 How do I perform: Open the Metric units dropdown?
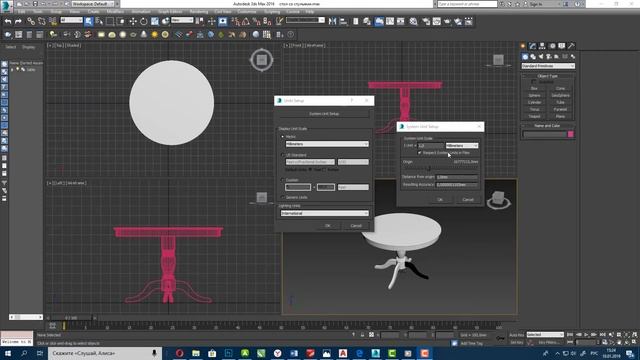point(327,144)
